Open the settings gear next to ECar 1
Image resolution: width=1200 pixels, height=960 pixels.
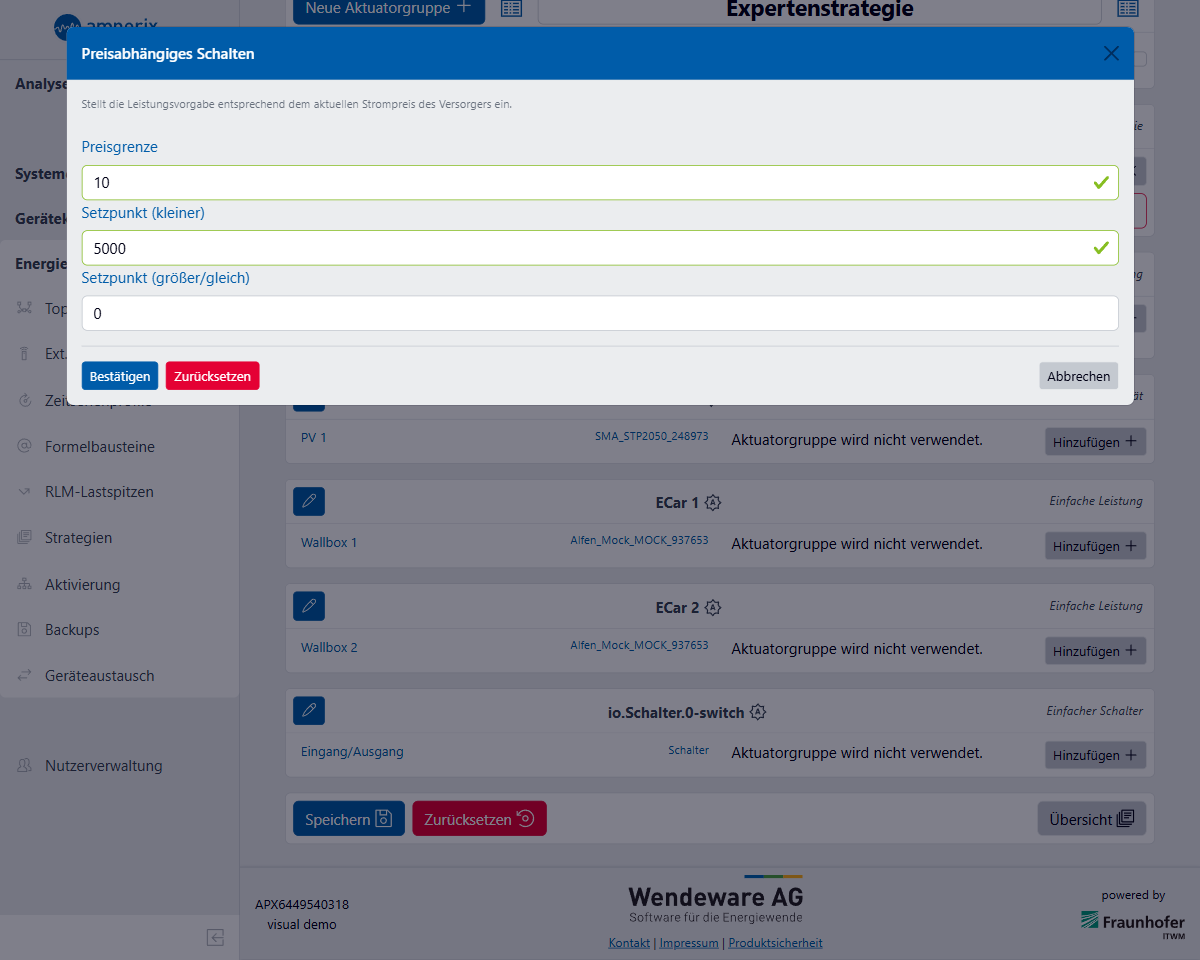(713, 502)
